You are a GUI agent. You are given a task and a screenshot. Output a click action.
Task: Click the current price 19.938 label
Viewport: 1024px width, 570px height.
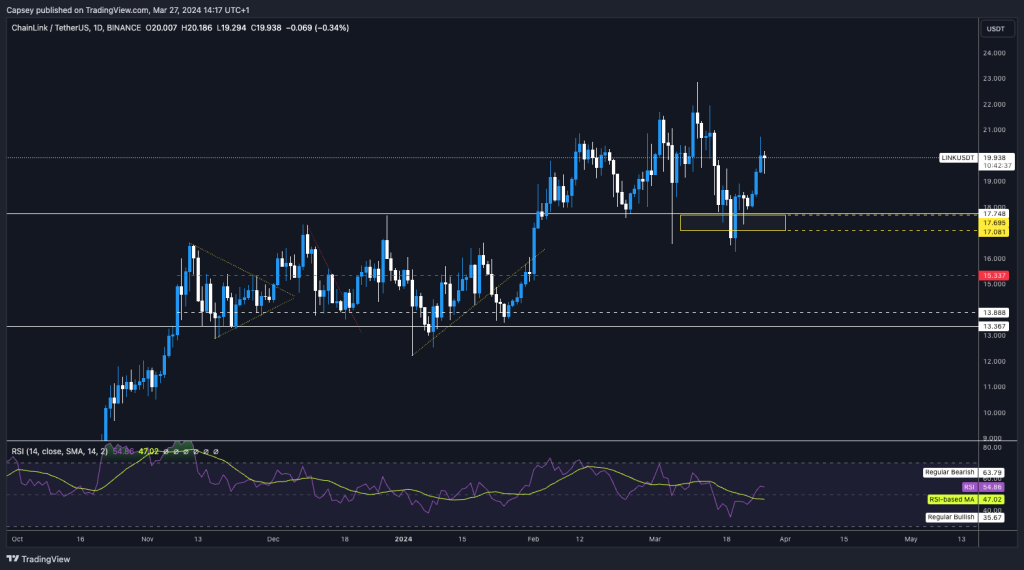click(995, 157)
